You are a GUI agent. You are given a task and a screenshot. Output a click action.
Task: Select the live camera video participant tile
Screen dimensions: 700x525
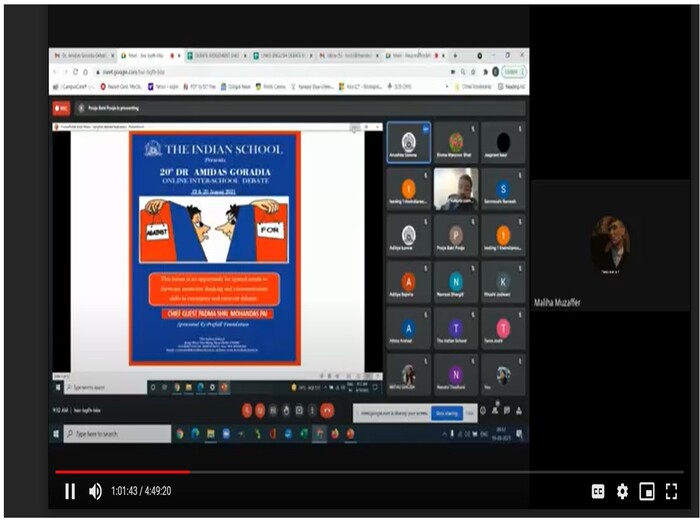coord(456,189)
